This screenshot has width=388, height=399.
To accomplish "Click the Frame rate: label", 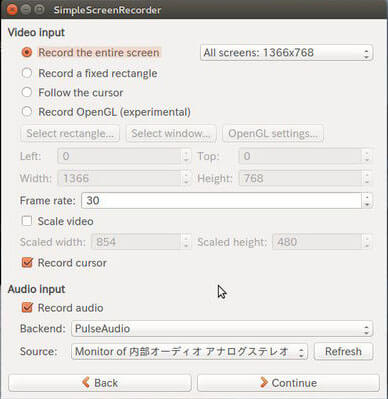I will (48, 201).
